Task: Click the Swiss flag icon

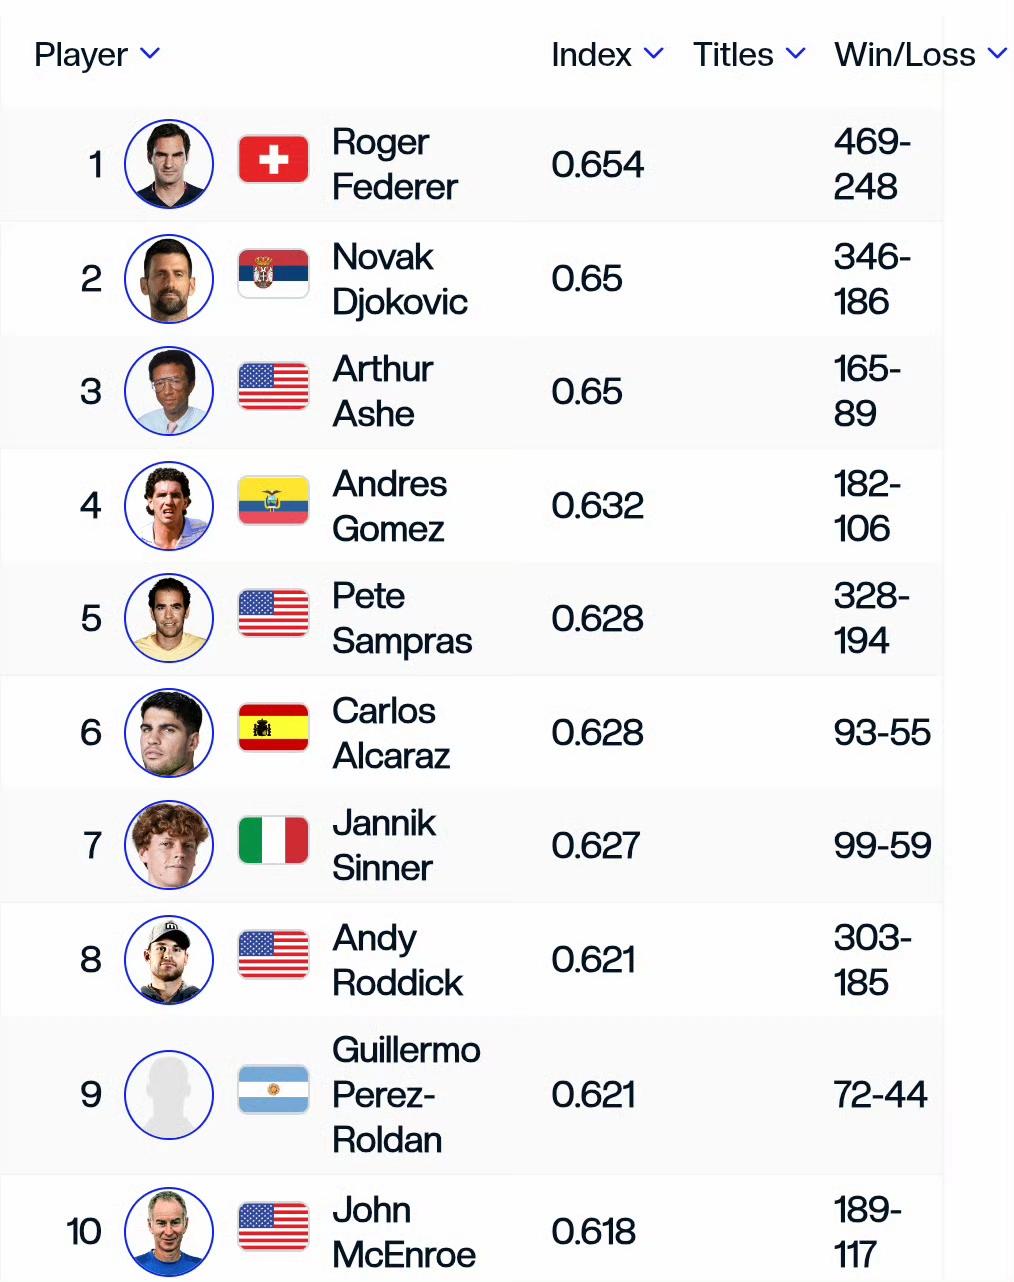Action: tap(273, 160)
